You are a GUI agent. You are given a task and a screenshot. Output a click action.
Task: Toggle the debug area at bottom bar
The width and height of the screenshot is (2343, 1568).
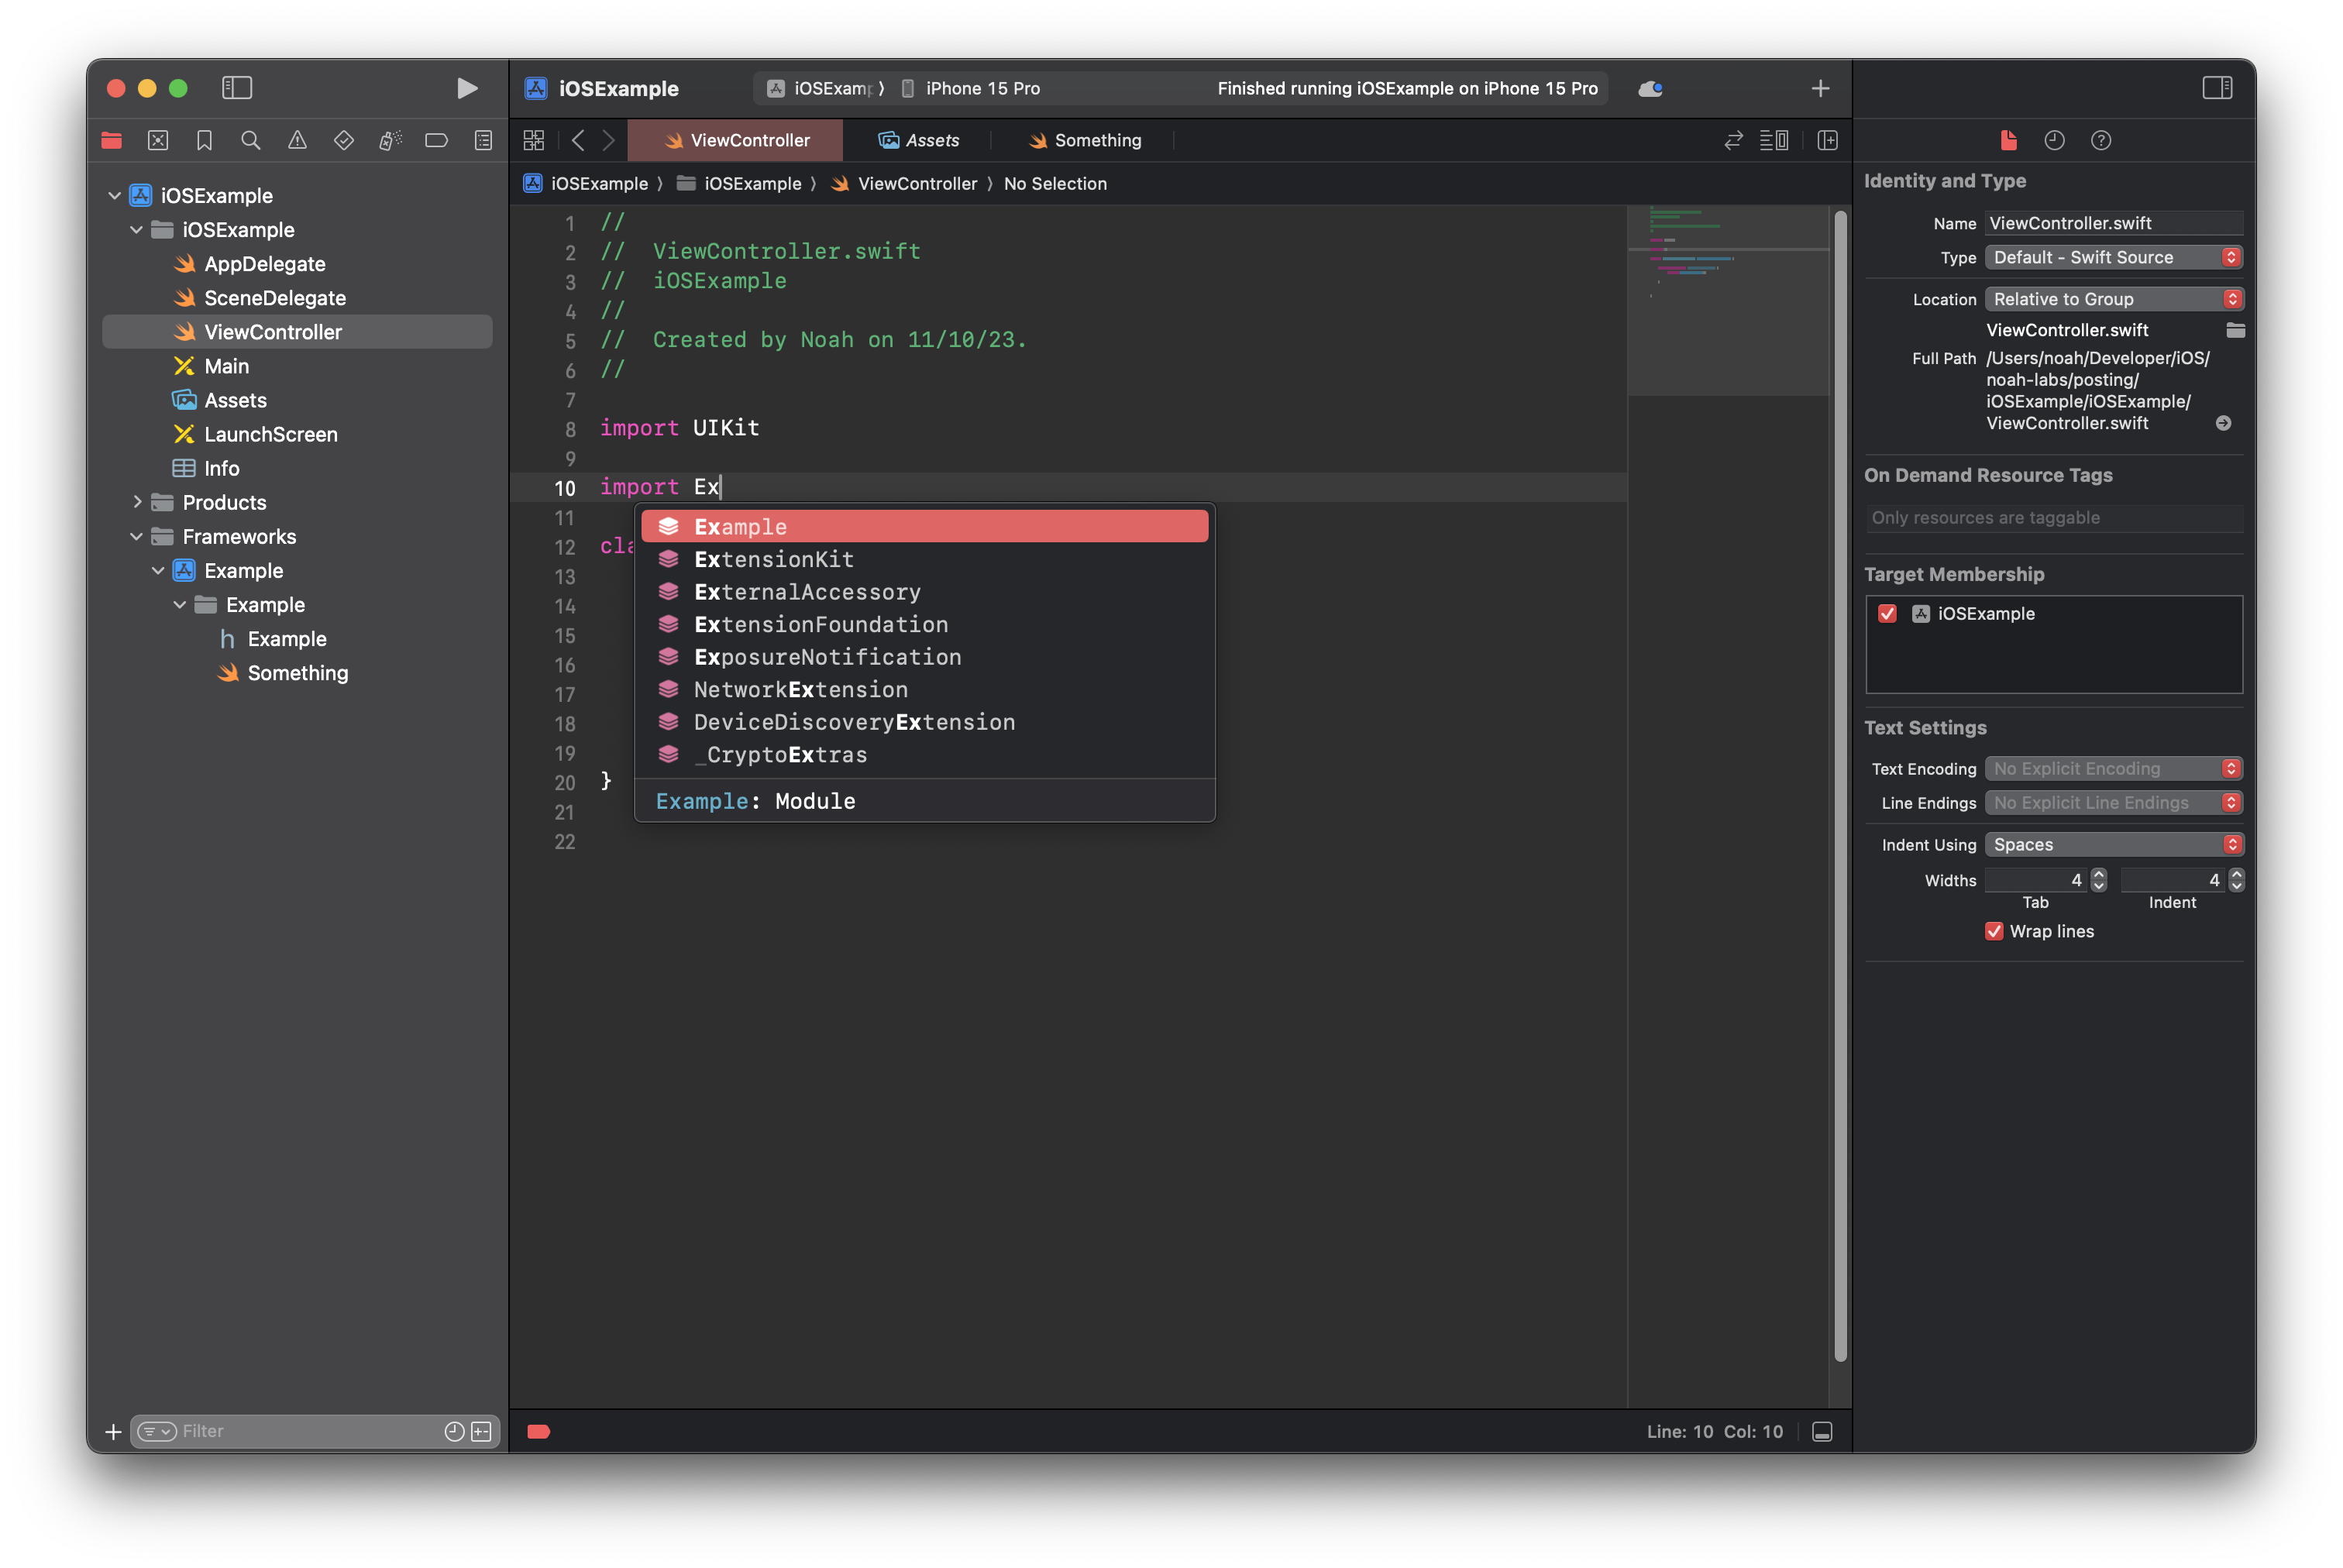(x=1822, y=1432)
